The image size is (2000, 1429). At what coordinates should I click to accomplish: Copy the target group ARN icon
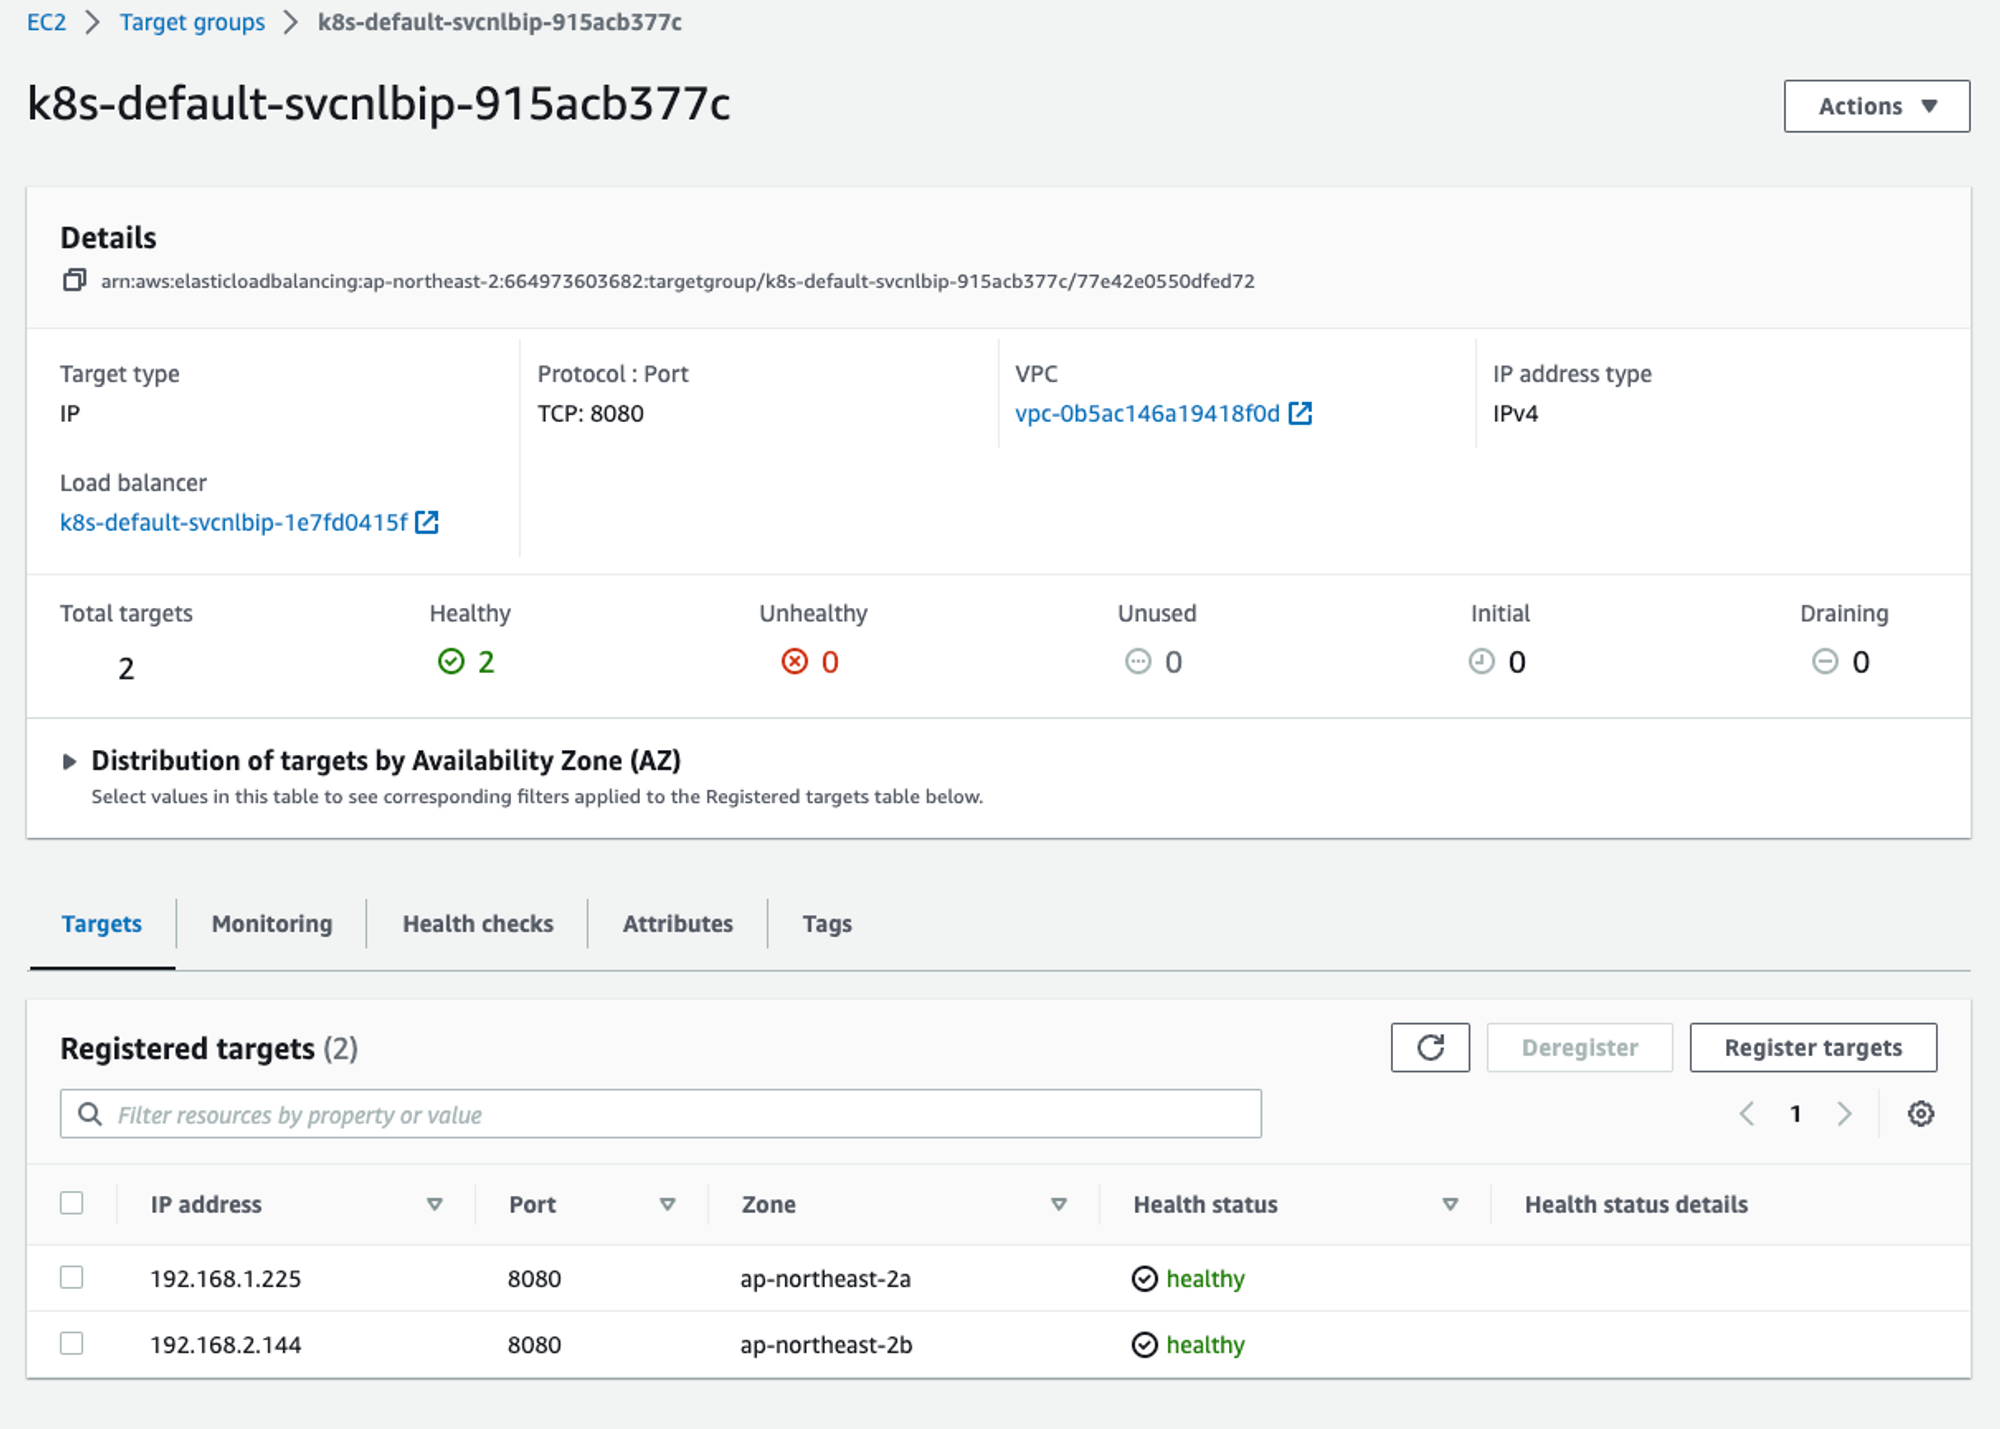tap(74, 281)
